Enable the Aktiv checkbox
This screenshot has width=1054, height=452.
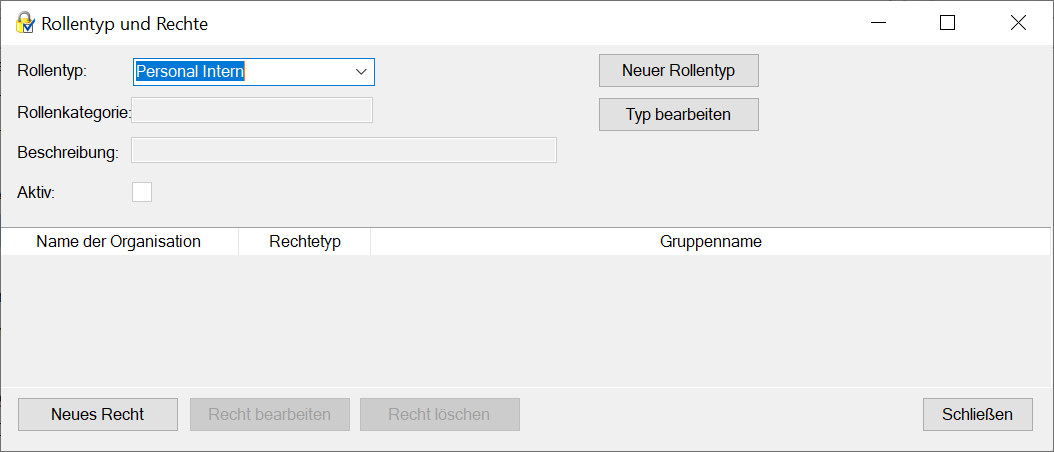(142, 192)
